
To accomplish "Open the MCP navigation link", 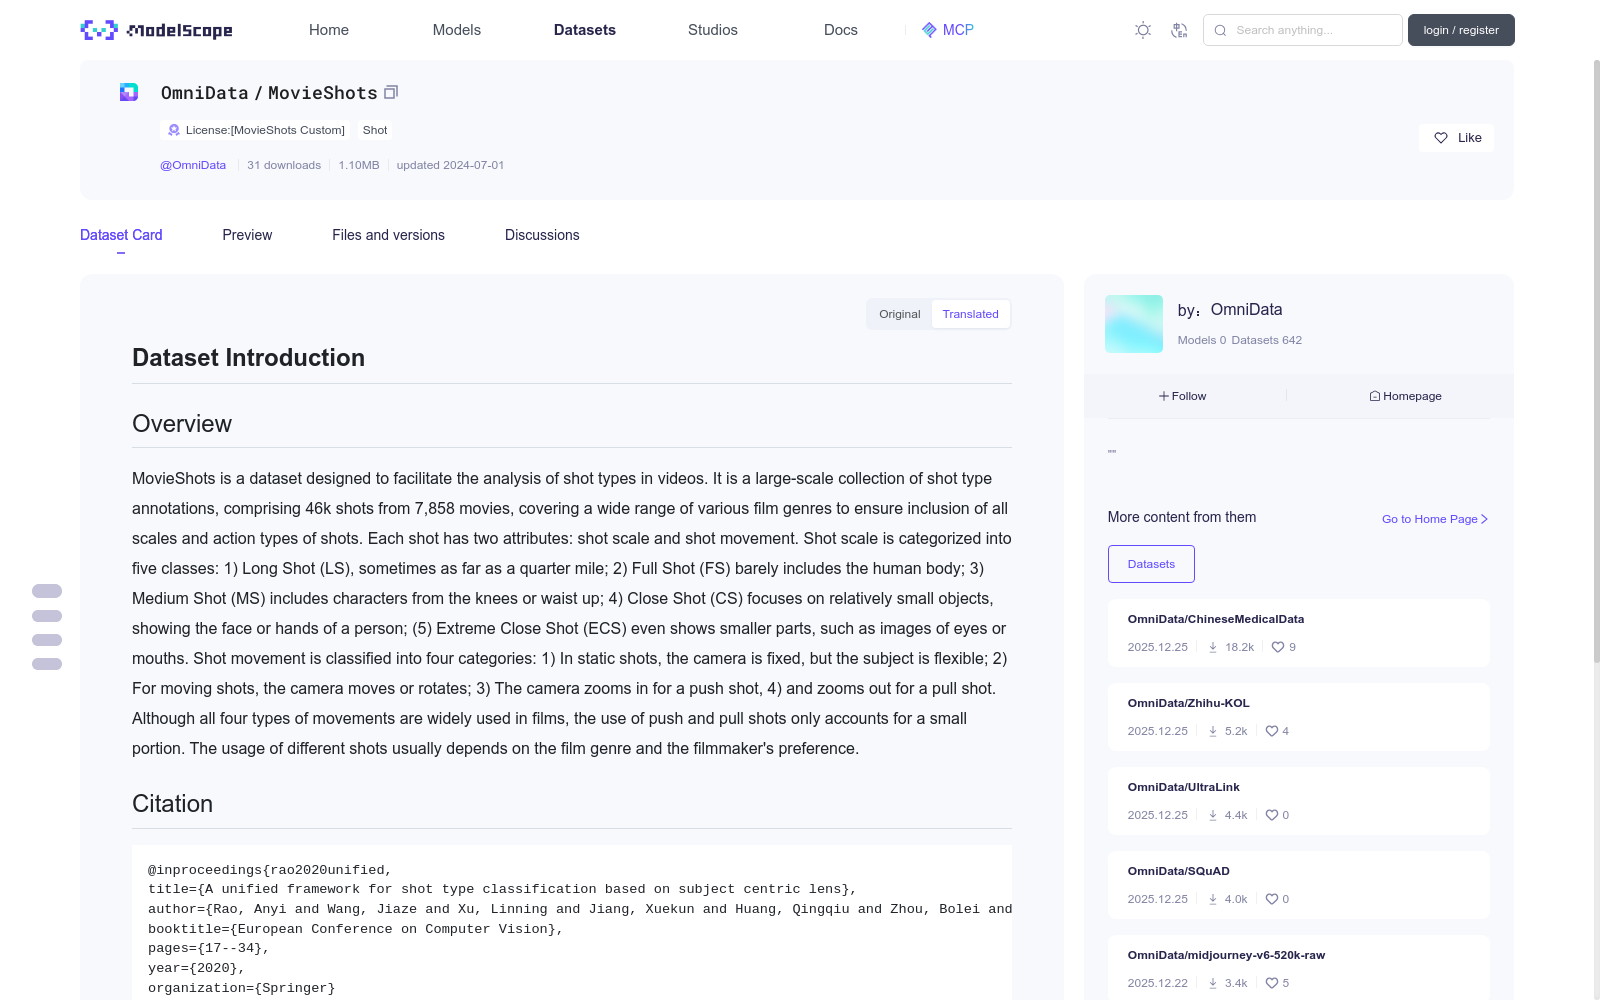I will (948, 30).
